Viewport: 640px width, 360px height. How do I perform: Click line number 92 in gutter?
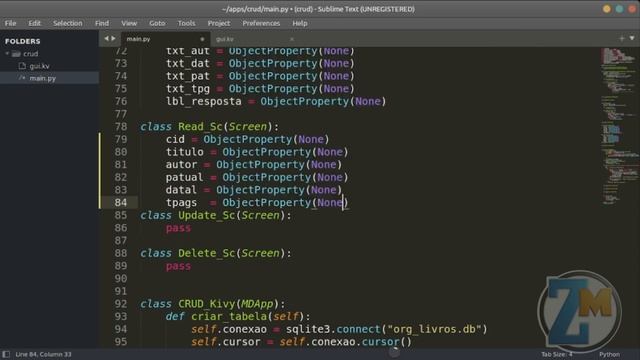[x=121, y=304]
